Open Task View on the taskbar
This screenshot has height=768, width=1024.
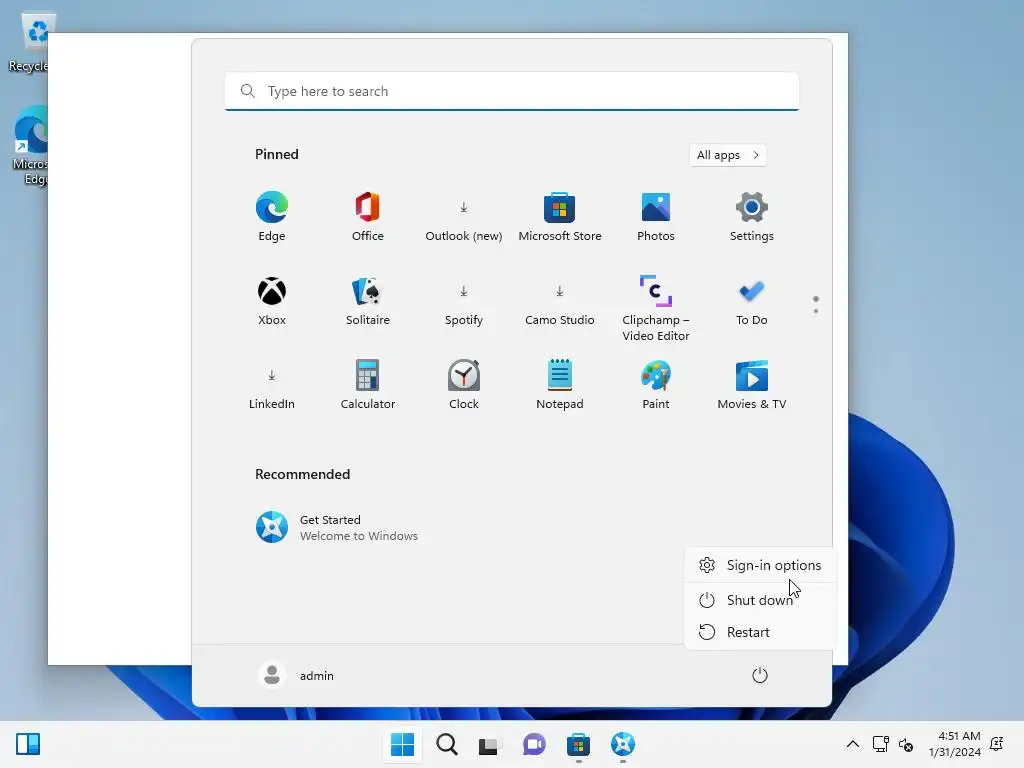[x=490, y=744]
